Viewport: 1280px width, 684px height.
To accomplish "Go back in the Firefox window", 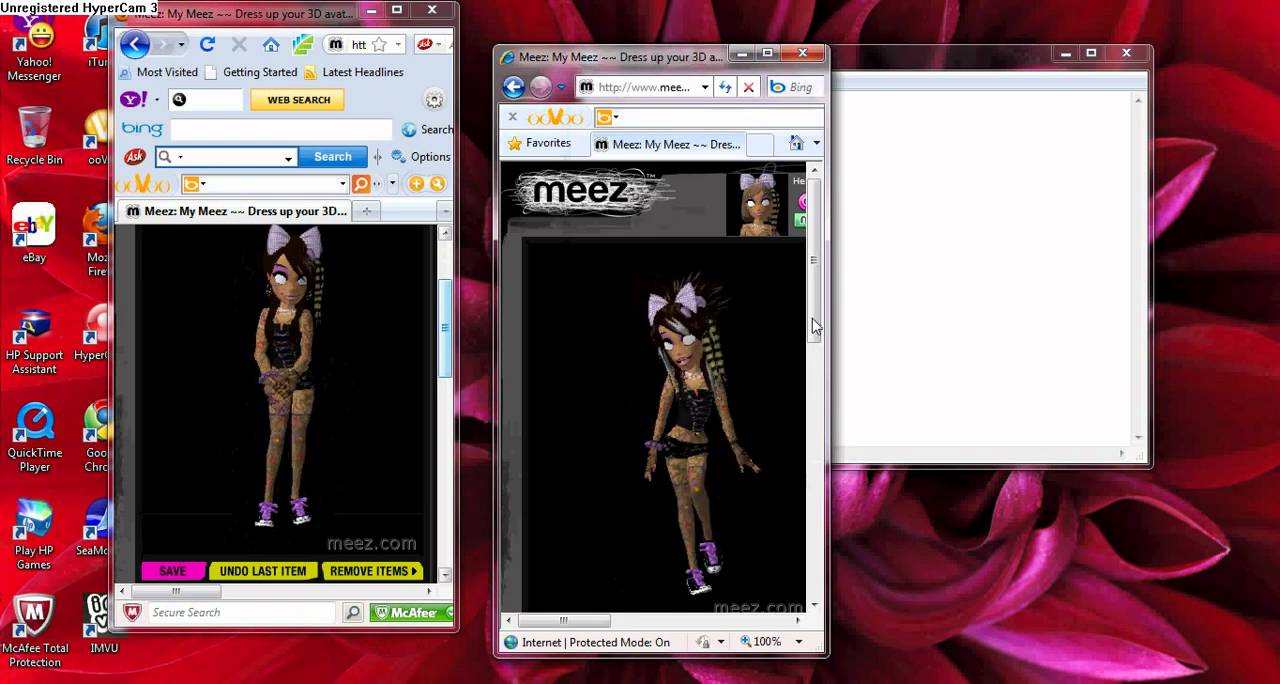I will point(134,44).
